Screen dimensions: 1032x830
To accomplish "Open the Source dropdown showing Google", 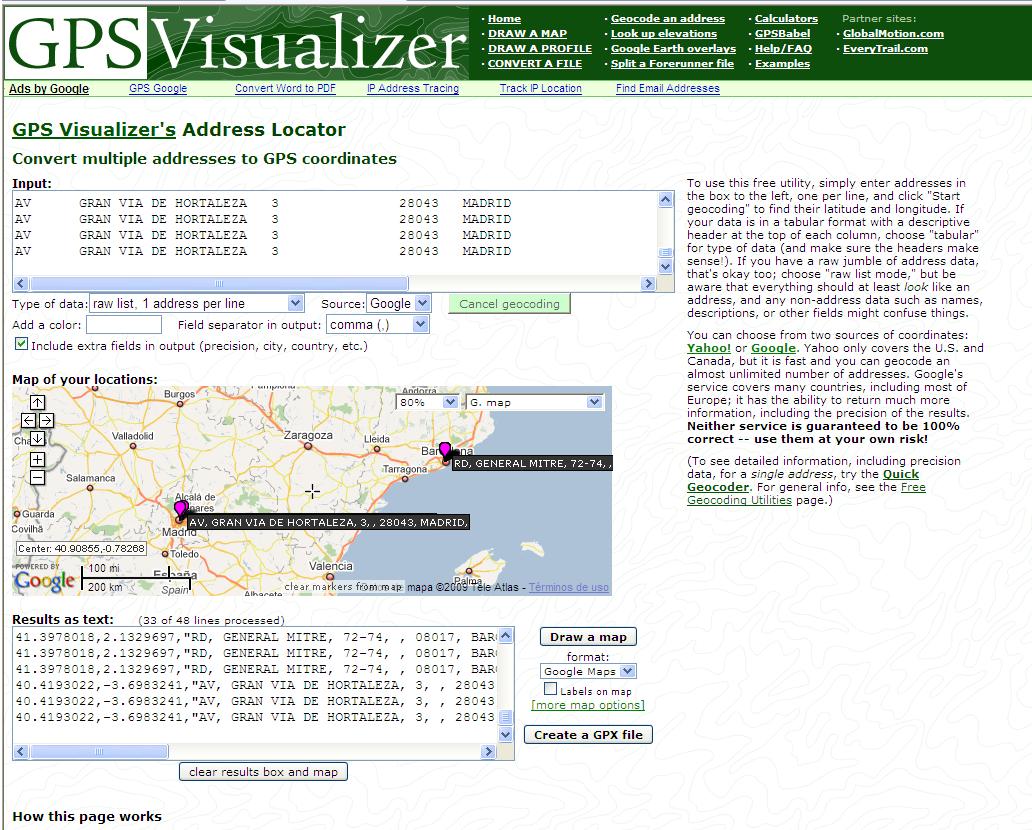I will [x=398, y=303].
